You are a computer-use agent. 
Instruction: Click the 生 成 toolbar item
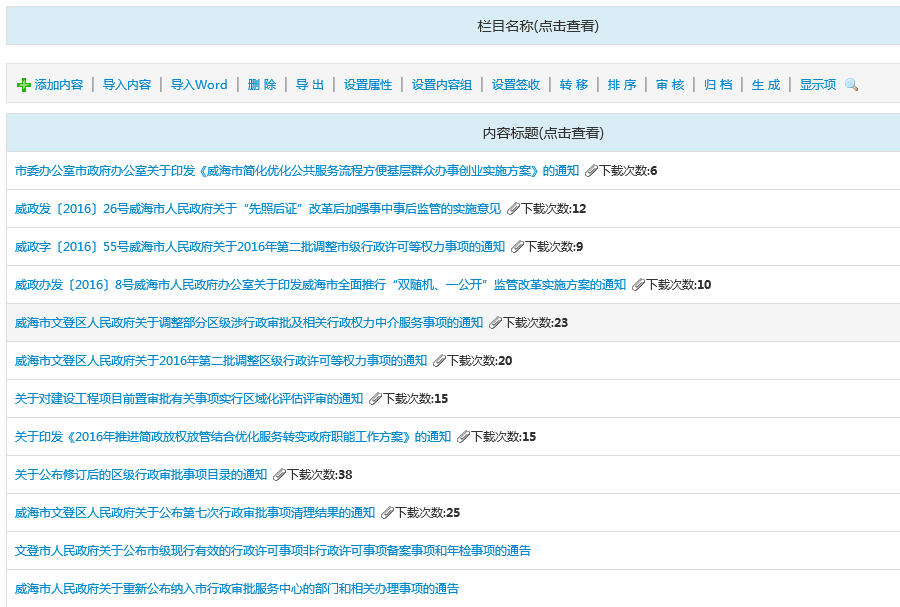point(766,85)
